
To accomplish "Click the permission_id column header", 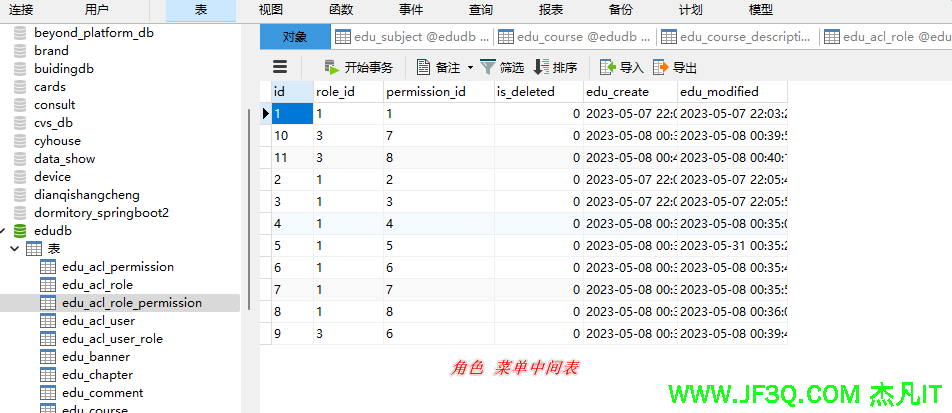I will 426,92.
